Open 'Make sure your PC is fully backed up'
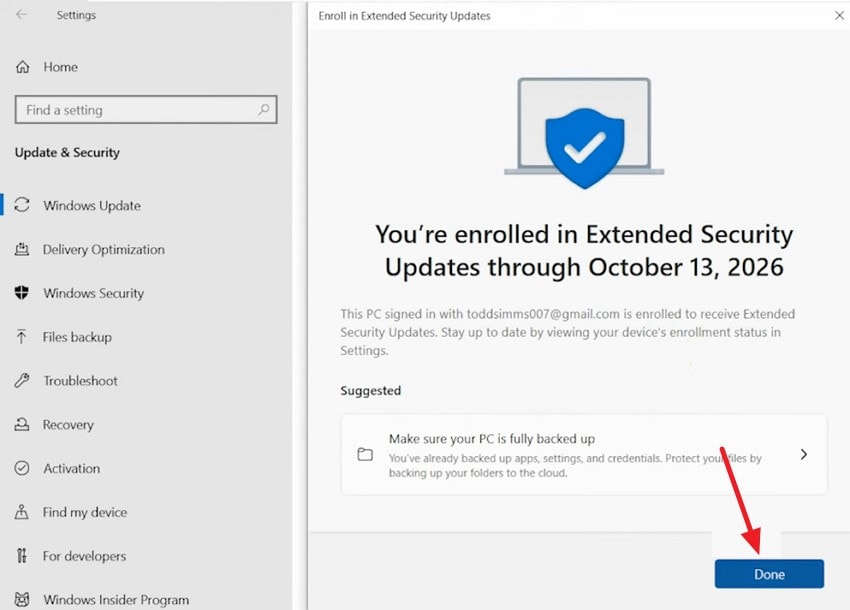The height and width of the screenshot is (610, 850). 584,454
